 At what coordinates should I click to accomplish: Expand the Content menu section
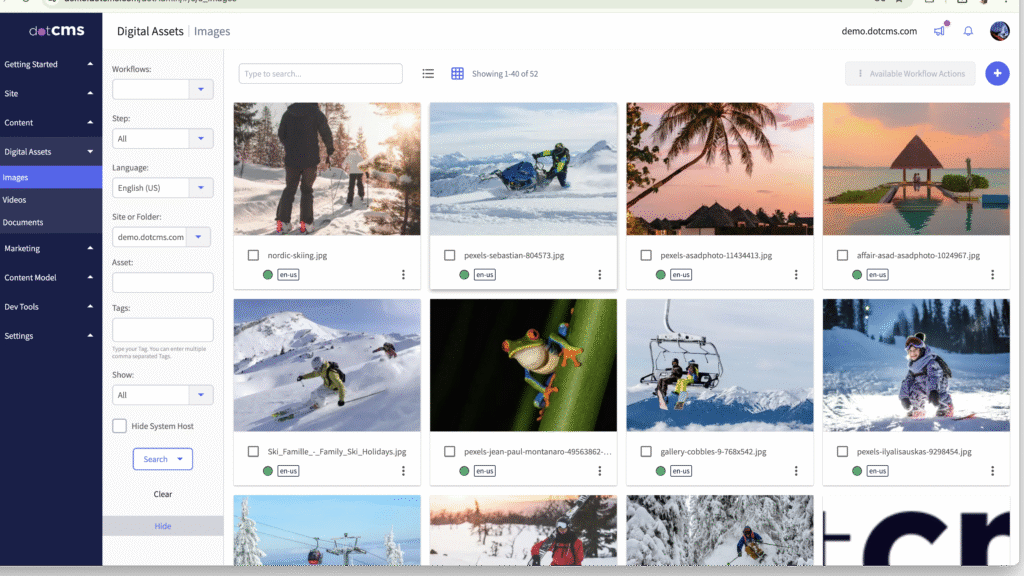49,123
